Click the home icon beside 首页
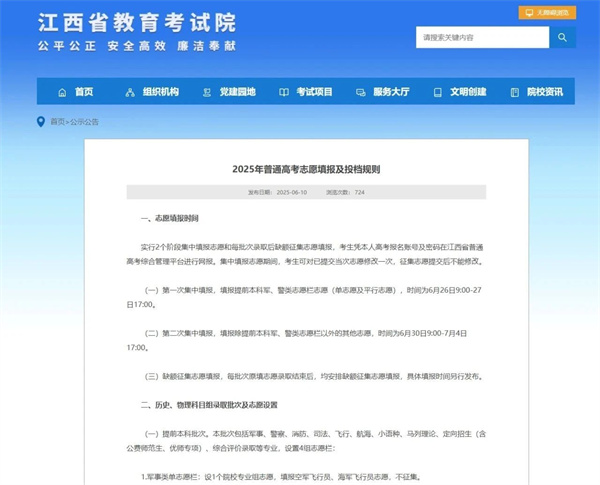The image size is (600, 485). [x=62, y=92]
